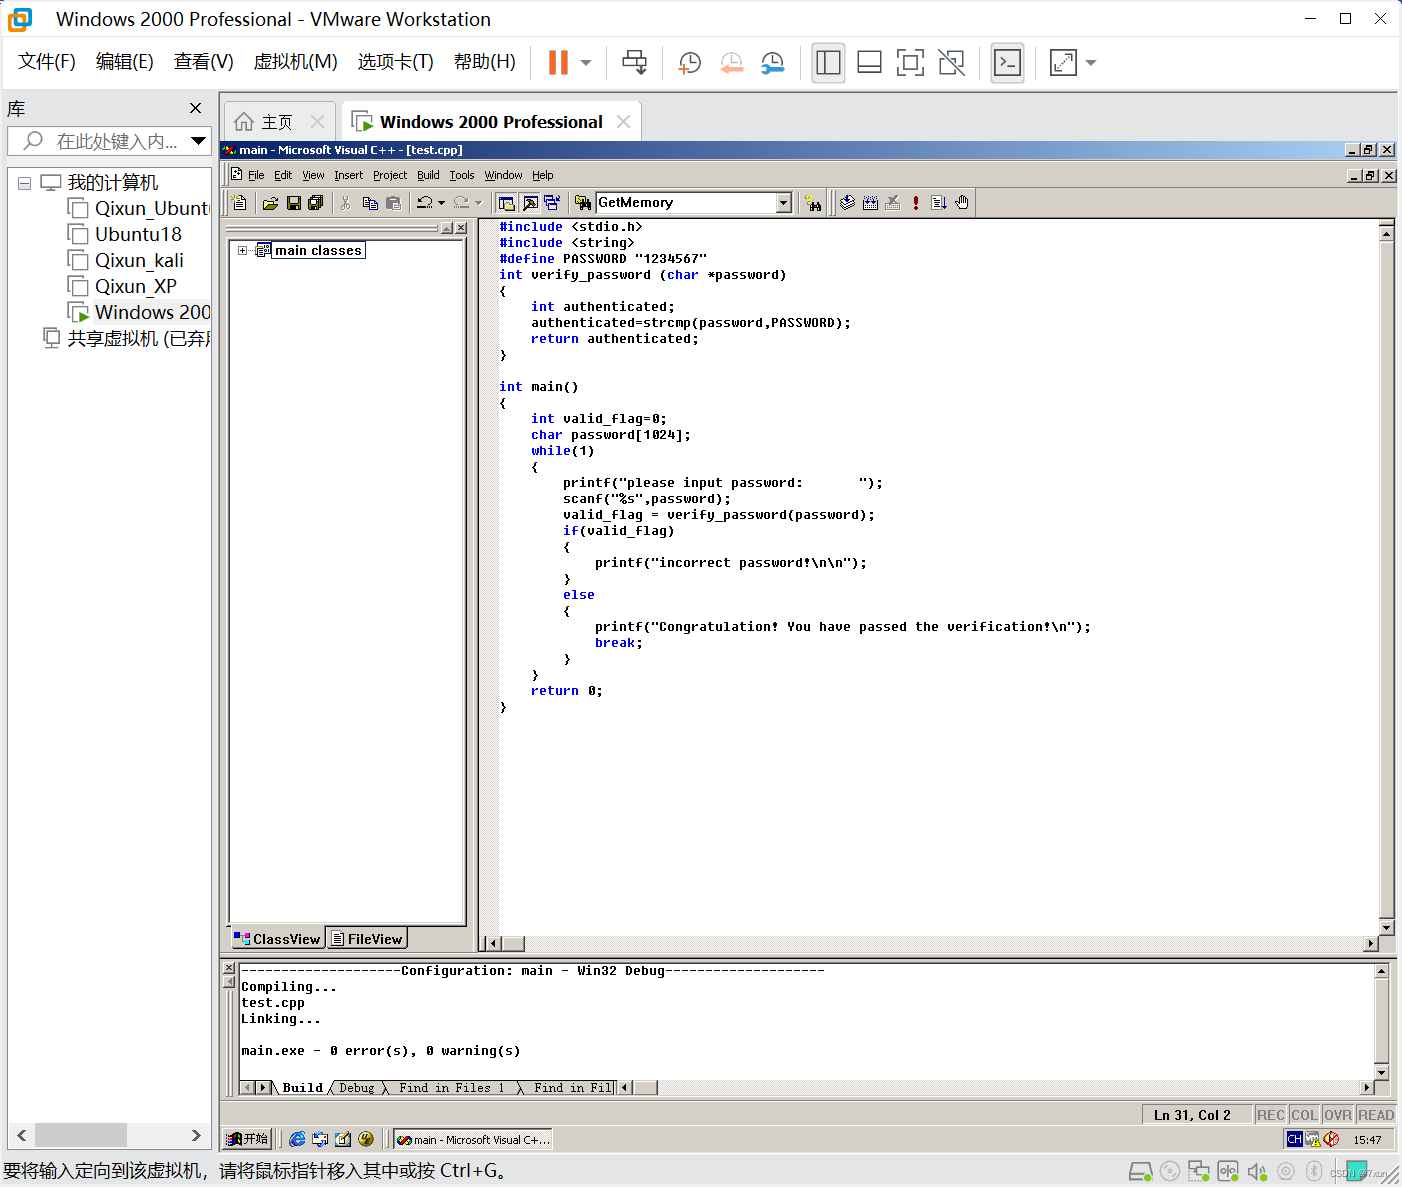Click the Redo arrow icon

461,203
